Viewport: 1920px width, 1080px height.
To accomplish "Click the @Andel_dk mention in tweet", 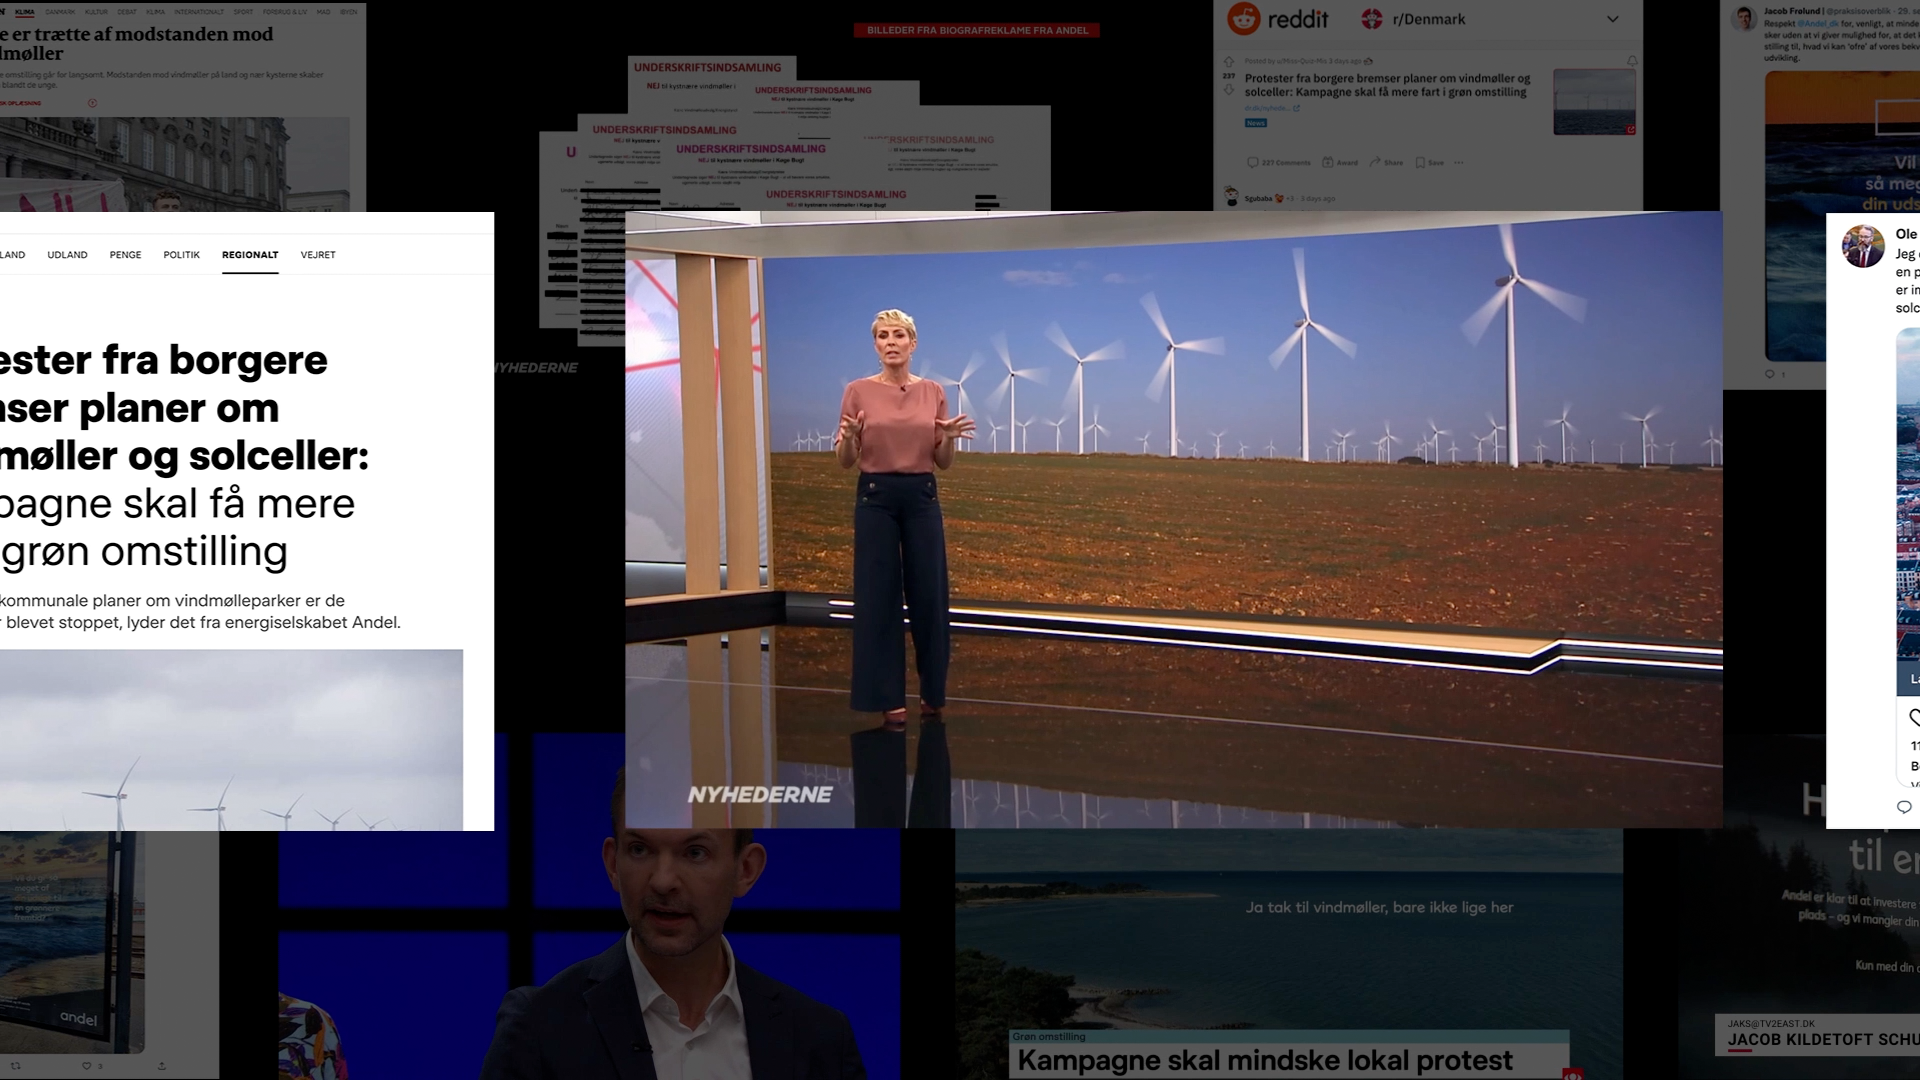I will tap(1818, 24).
